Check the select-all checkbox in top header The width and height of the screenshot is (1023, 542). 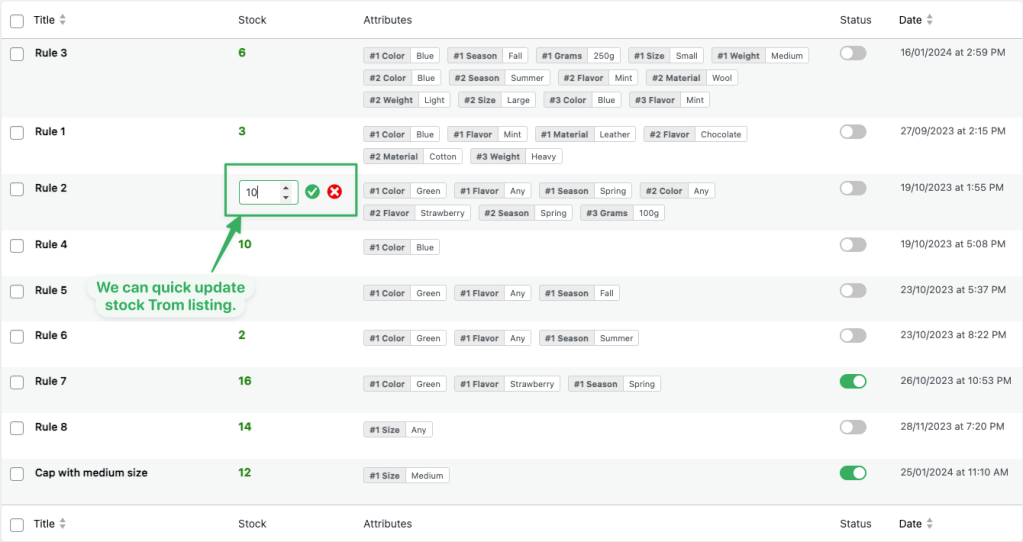[17, 21]
